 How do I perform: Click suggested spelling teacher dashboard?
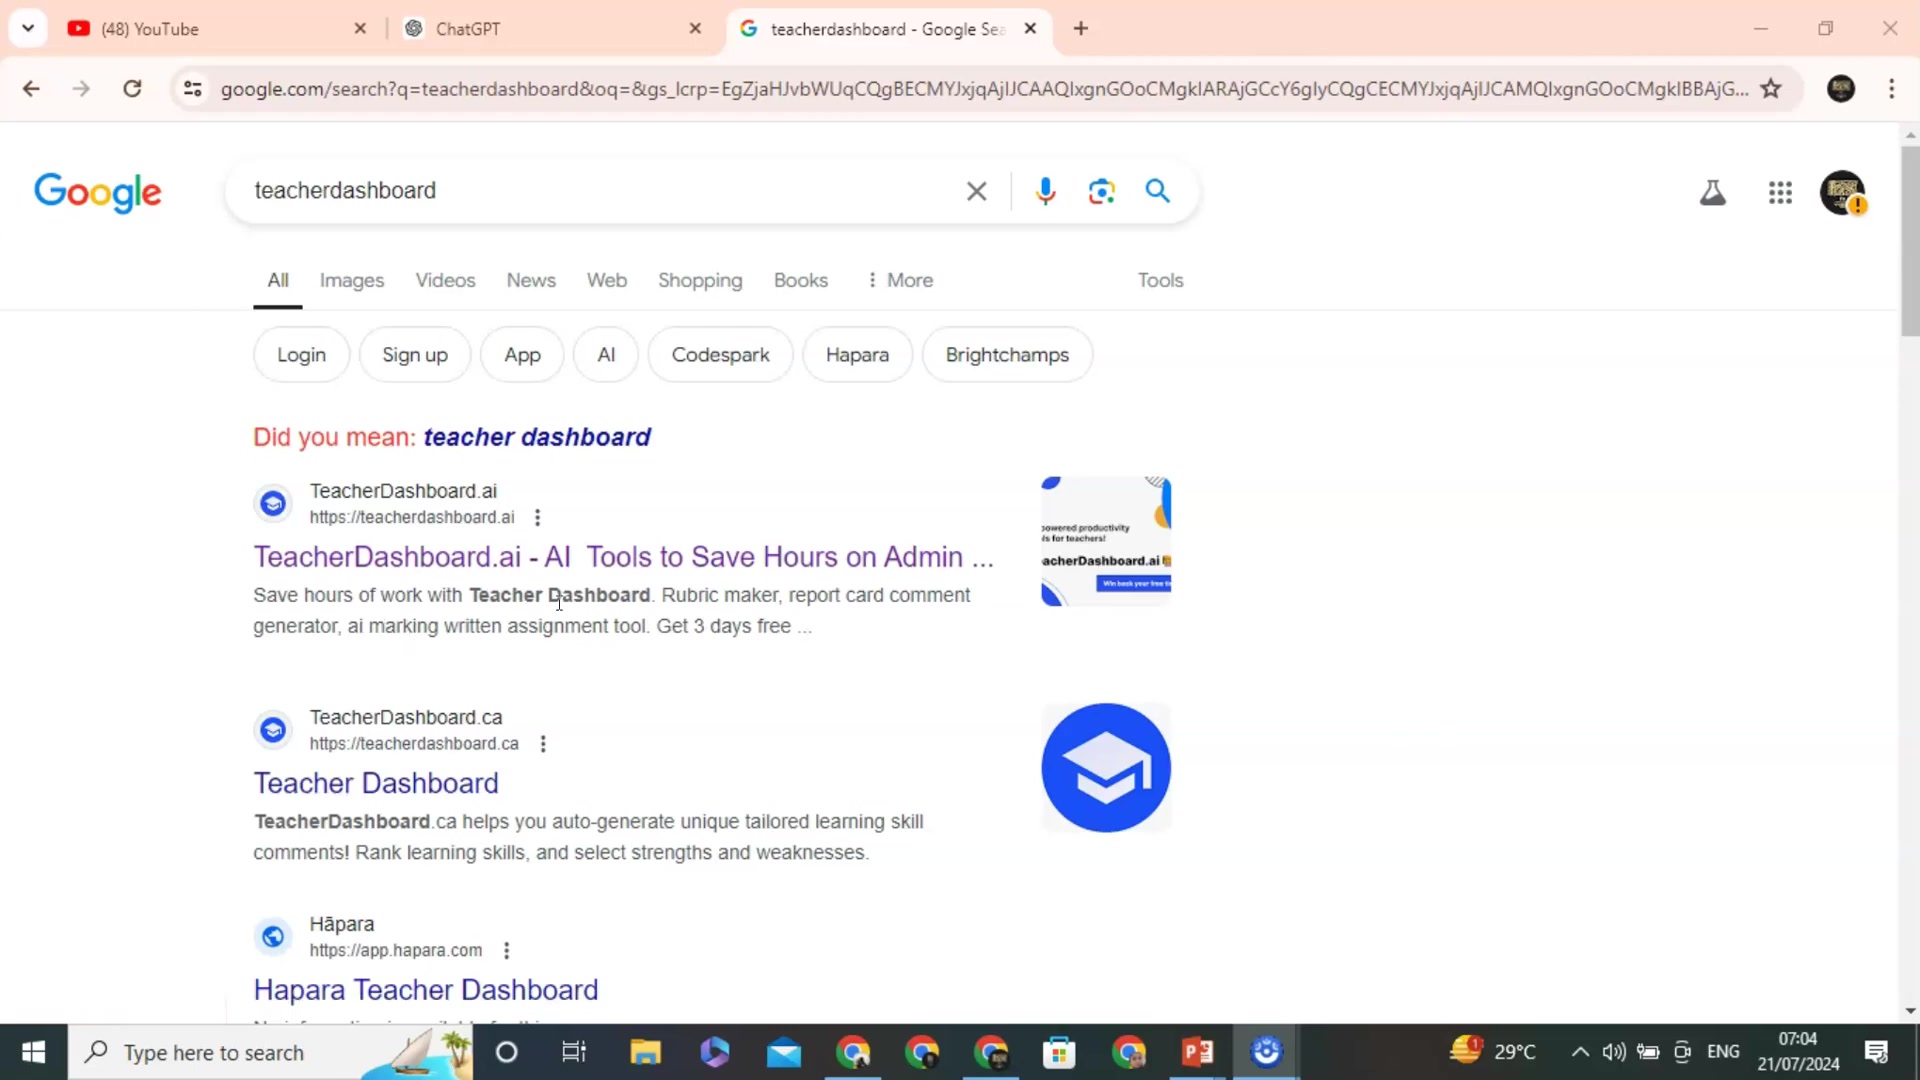[x=537, y=438]
